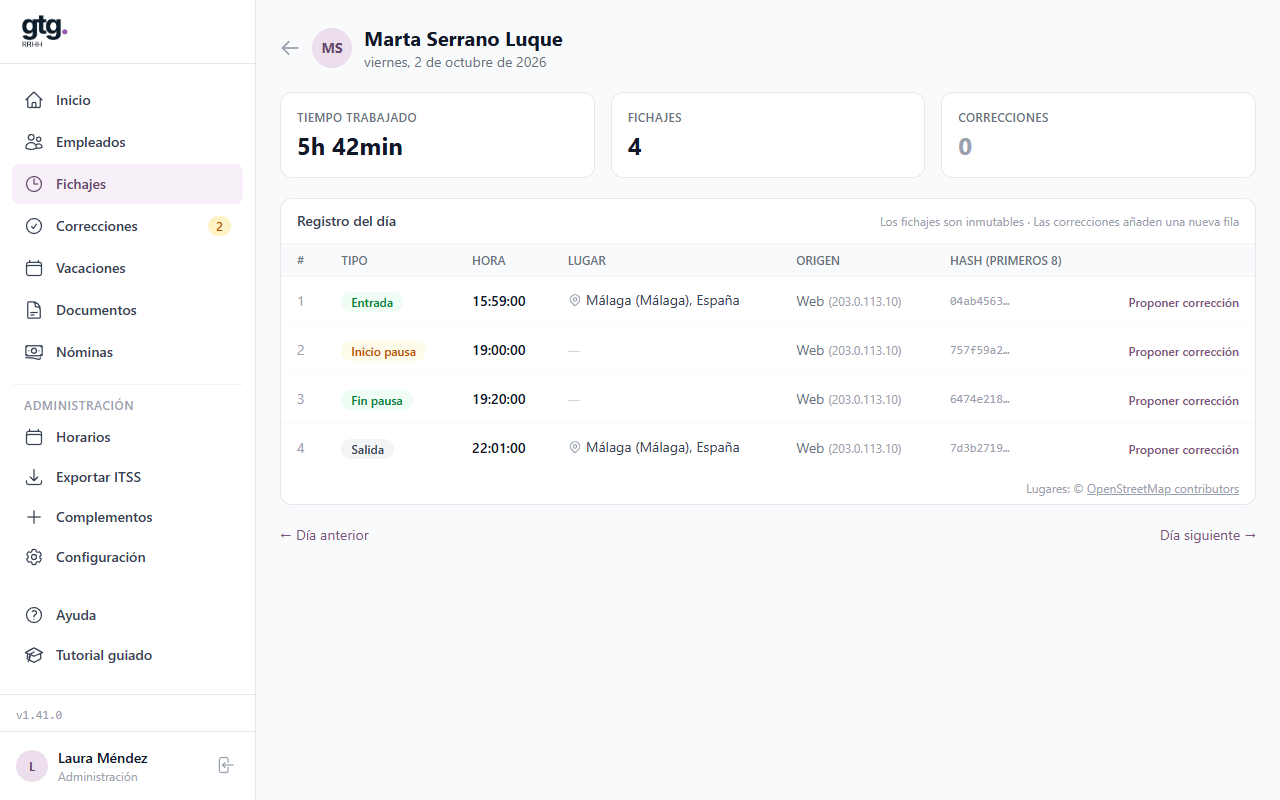The image size is (1280, 800).
Task: Open the Inicio menu item
Action: pyautogui.click(x=127, y=100)
